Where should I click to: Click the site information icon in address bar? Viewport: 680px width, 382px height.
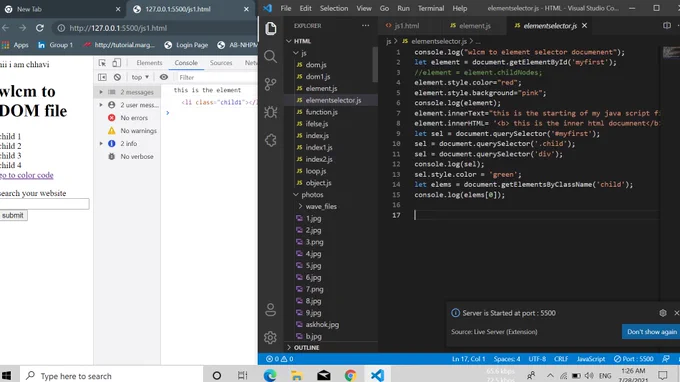(x=61, y=28)
